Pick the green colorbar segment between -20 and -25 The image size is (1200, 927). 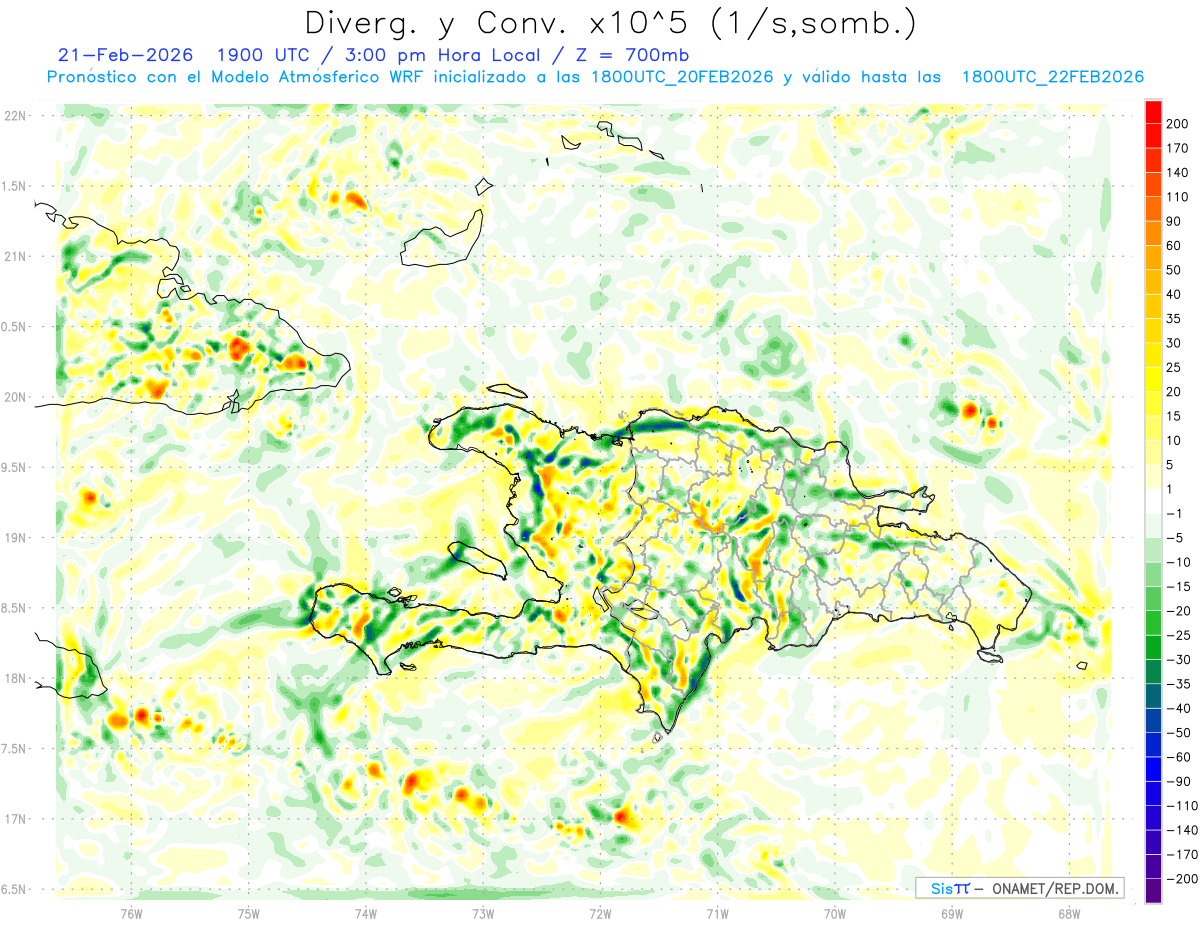coord(1153,624)
